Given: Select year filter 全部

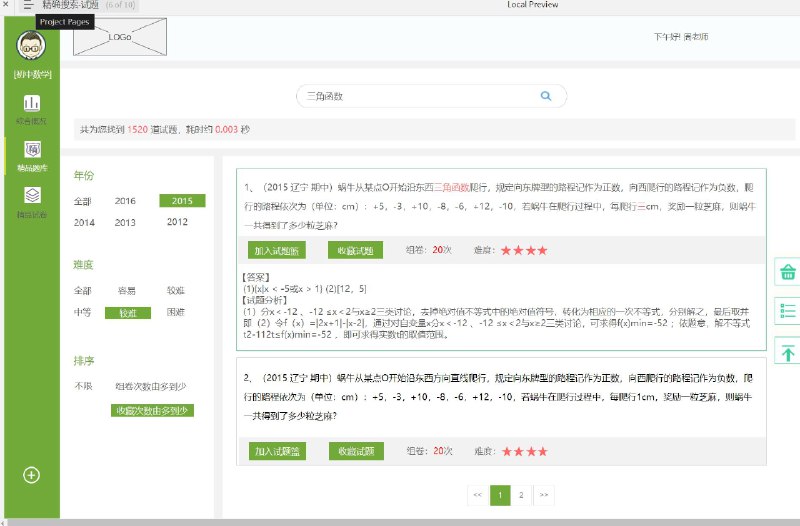Looking at the screenshot, I should point(82,202).
